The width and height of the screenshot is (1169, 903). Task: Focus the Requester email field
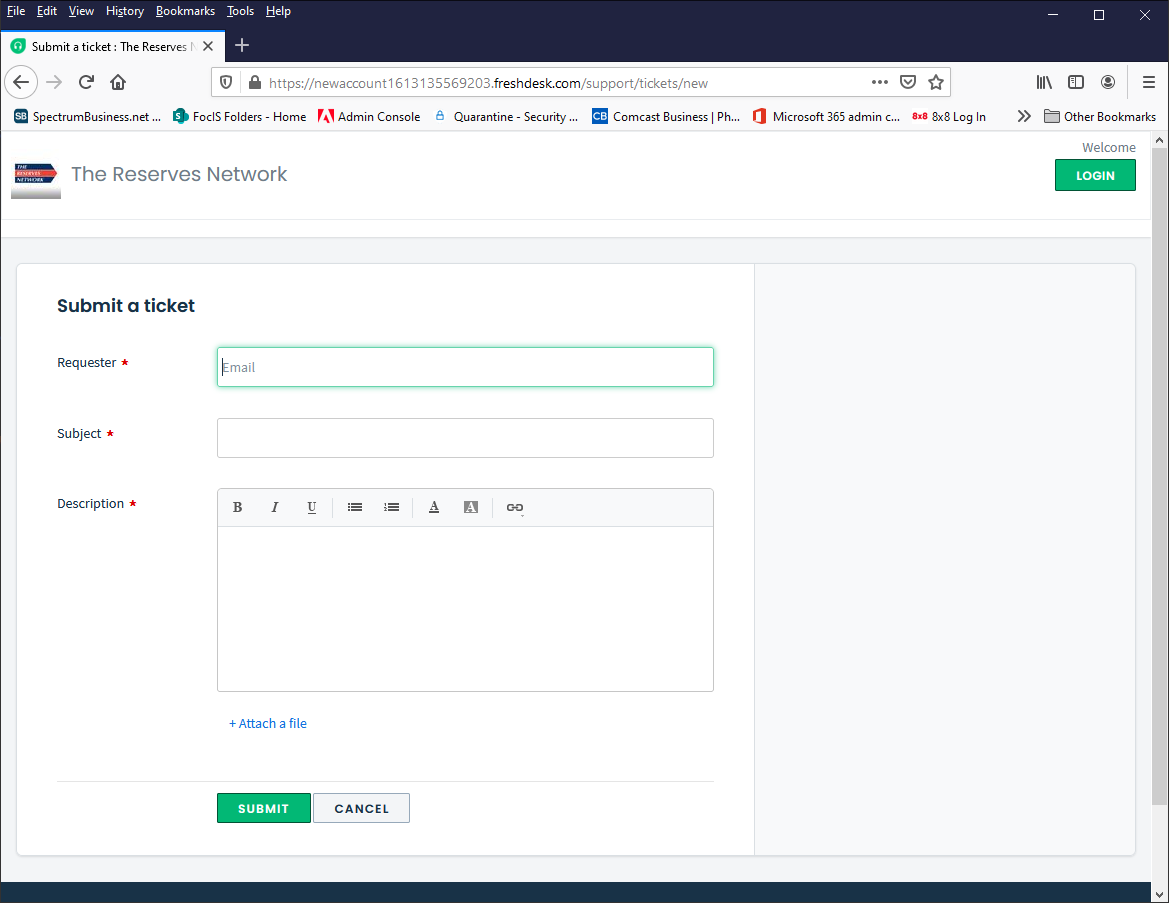click(465, 367)
